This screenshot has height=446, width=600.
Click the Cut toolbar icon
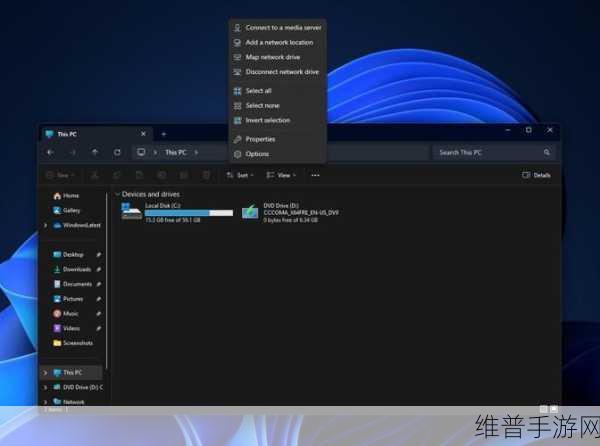point(95,175)
